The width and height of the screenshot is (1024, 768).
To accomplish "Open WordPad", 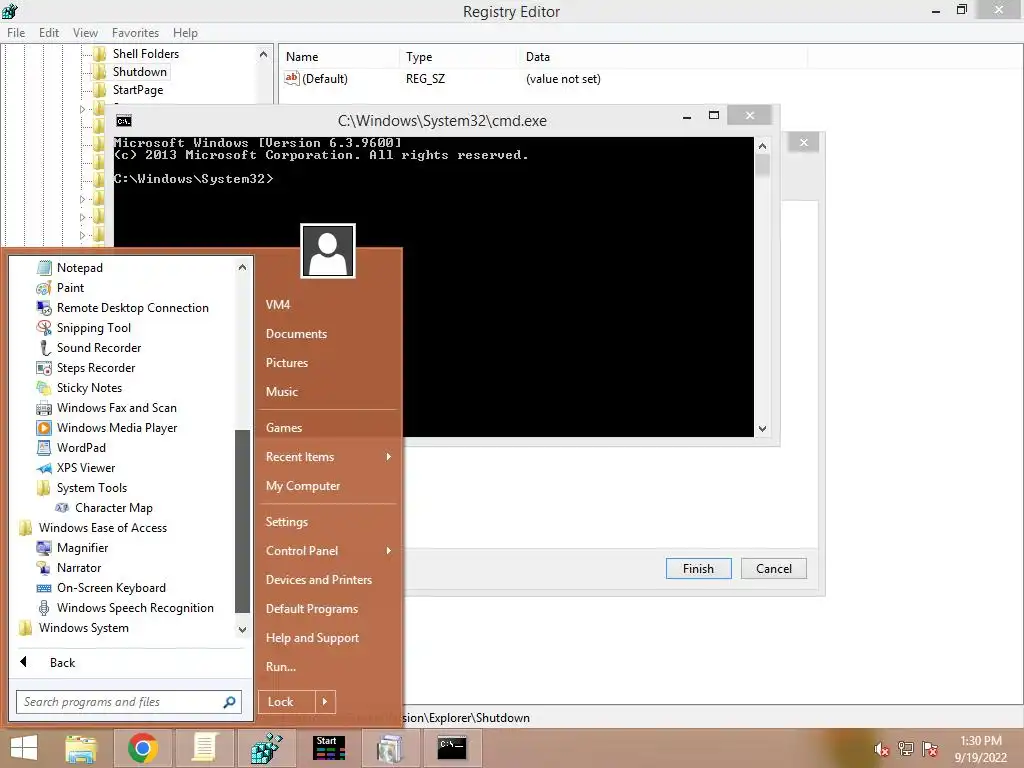I will (81, 448).
